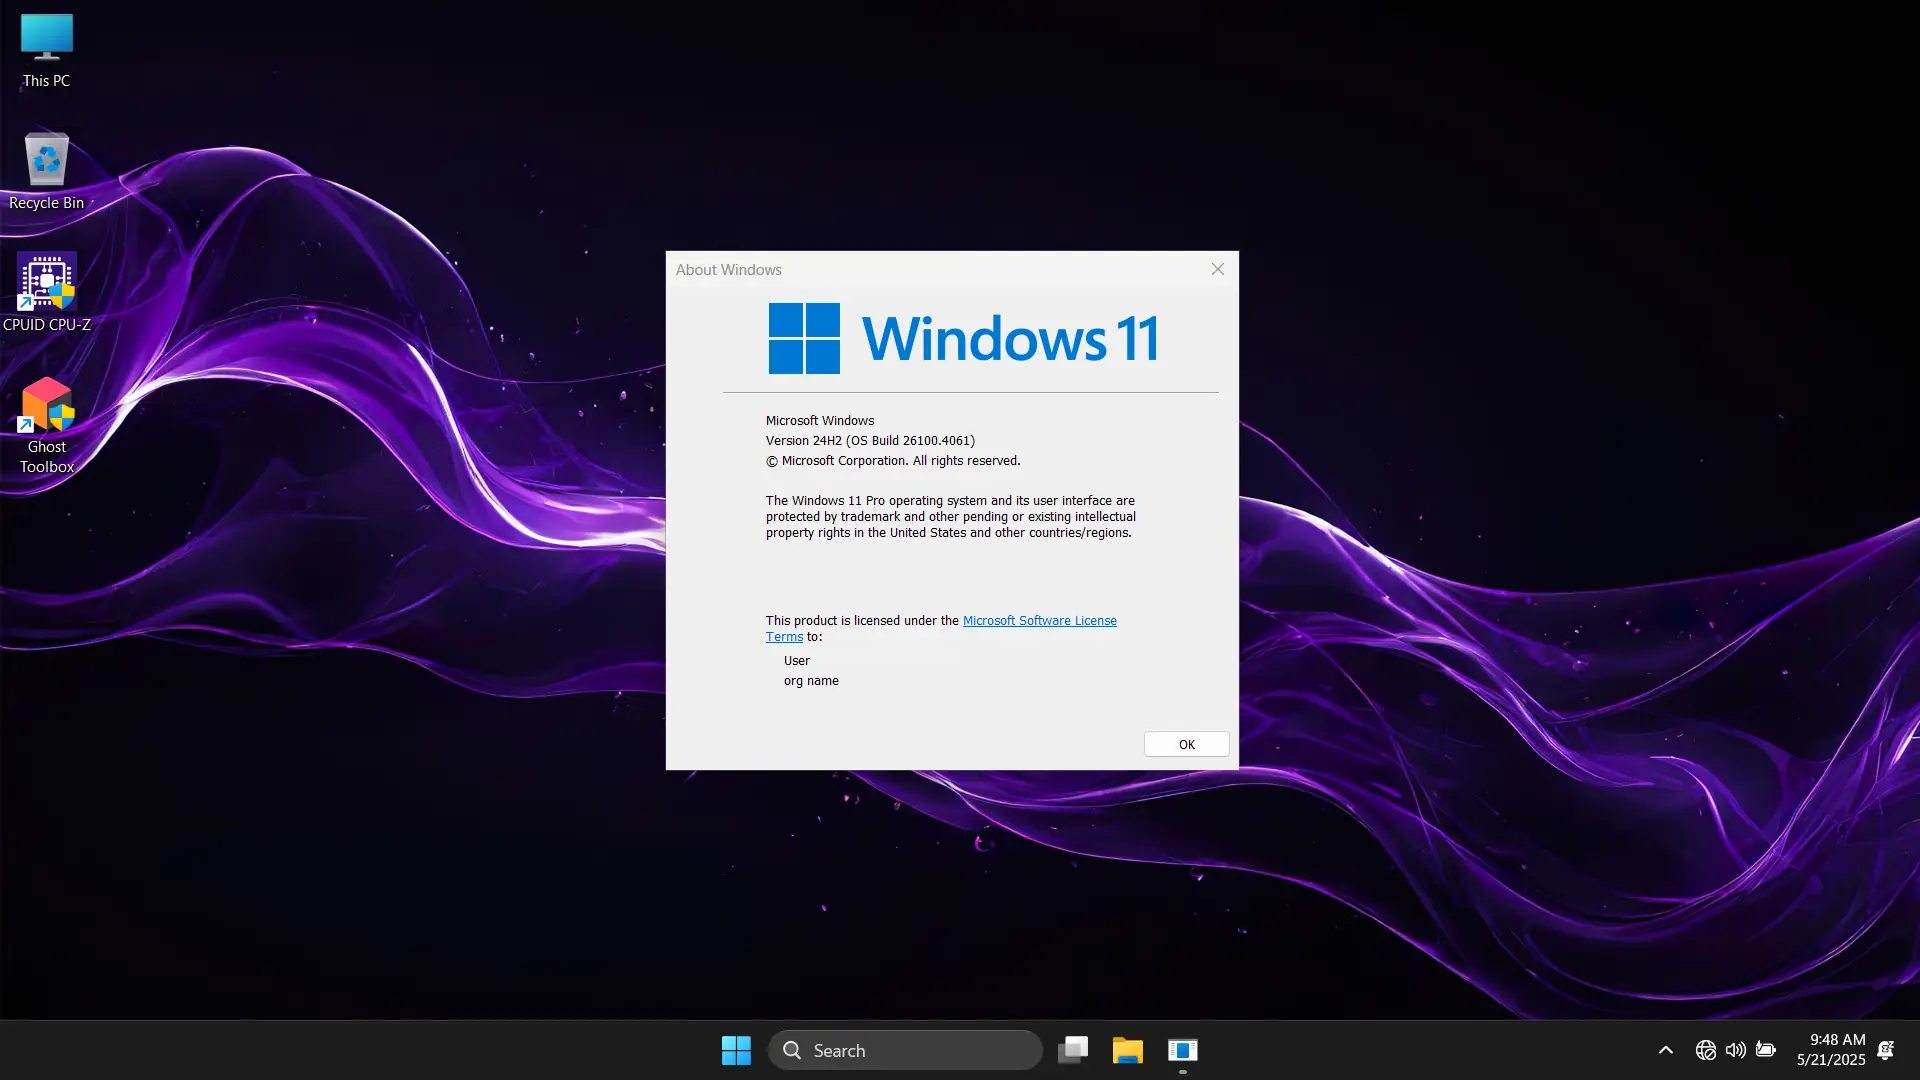The image size is (1920, 1080).
Task: Click the Windows Start button
Action: (736, 1050)
